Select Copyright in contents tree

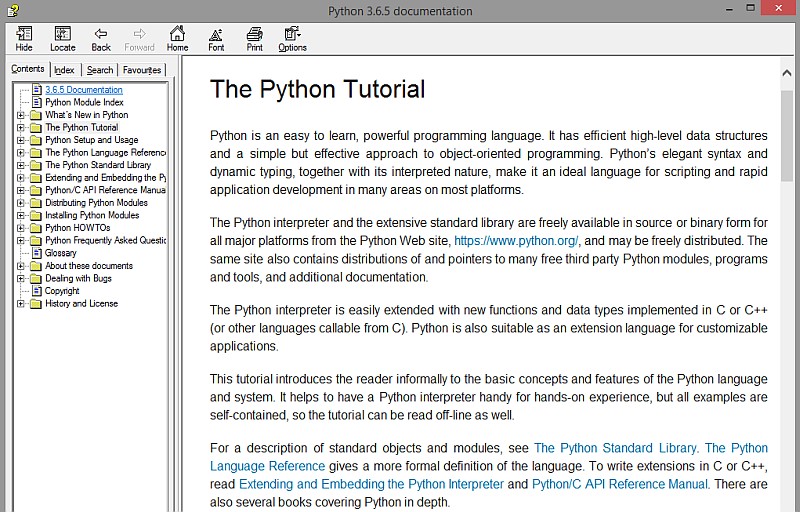pos(62,291)
